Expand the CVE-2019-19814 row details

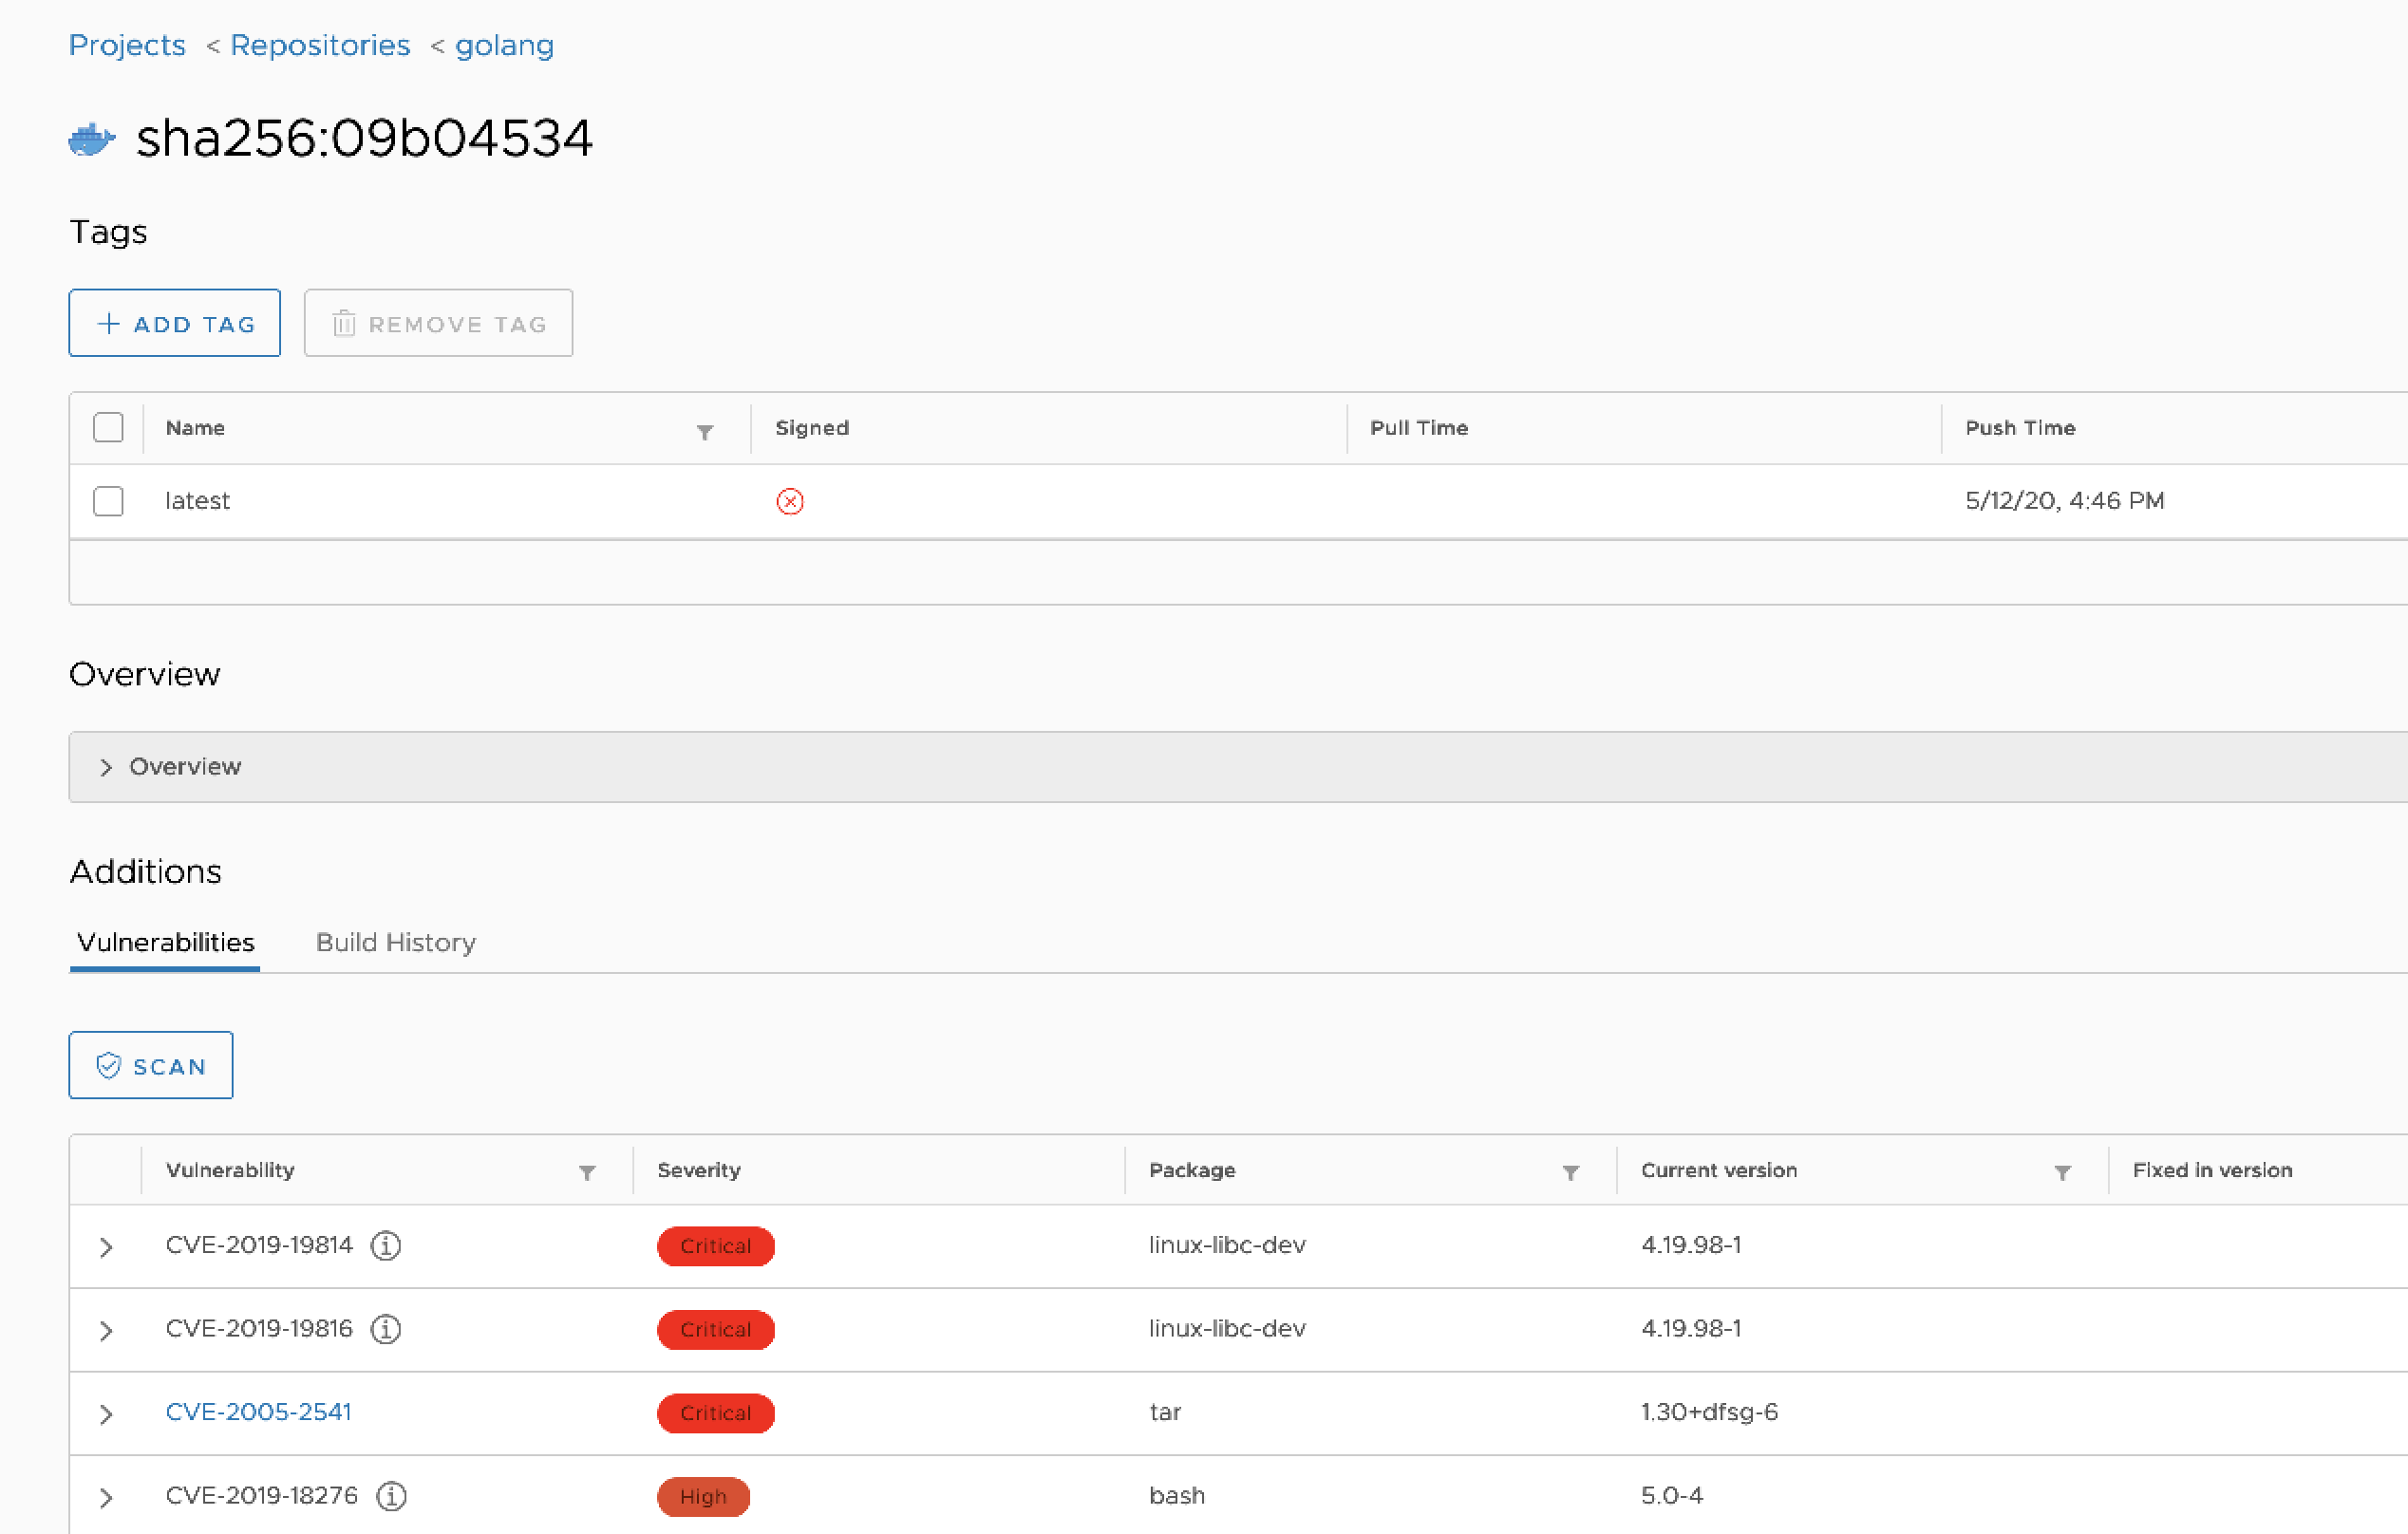pos(106,1247)
